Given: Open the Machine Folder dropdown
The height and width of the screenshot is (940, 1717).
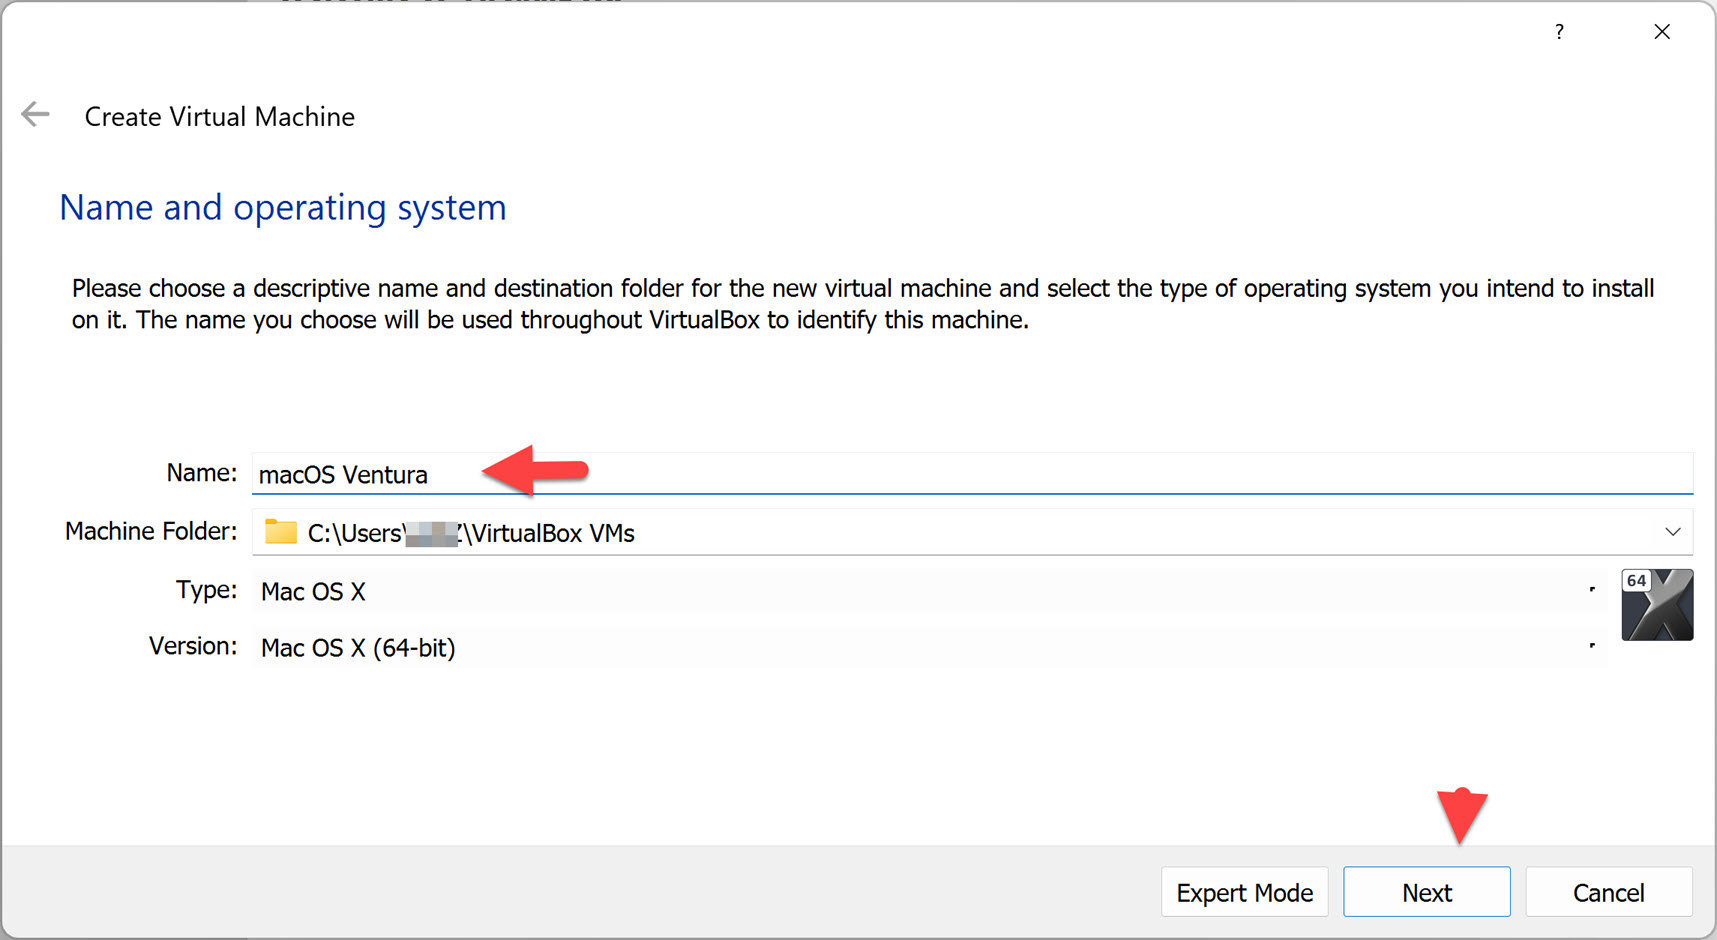Looking at the screenshot, I should [1672, 531].
